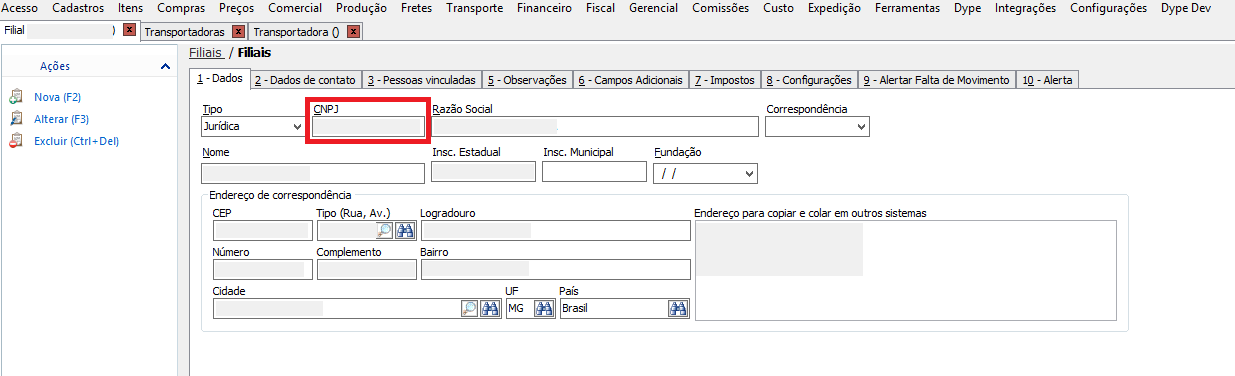Click into the Logradouro field
The image size is (1235, 376).
[x=556, y=230]
